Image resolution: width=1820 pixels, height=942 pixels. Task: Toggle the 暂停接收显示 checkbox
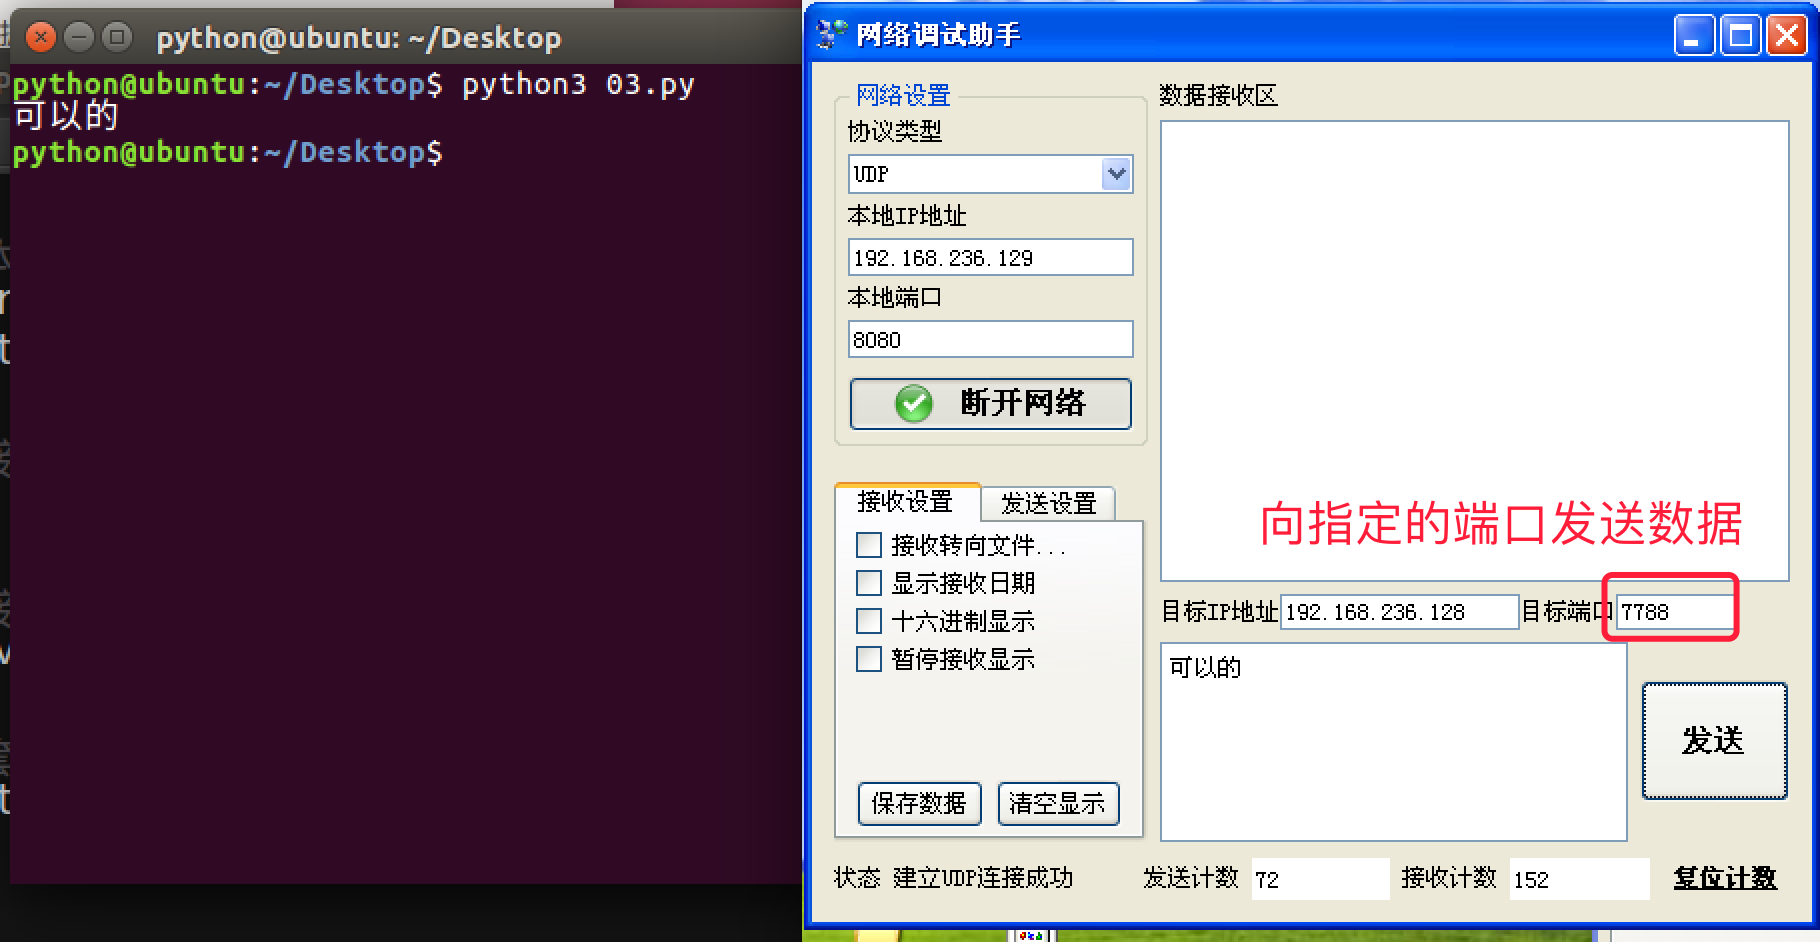click(868, 659)
